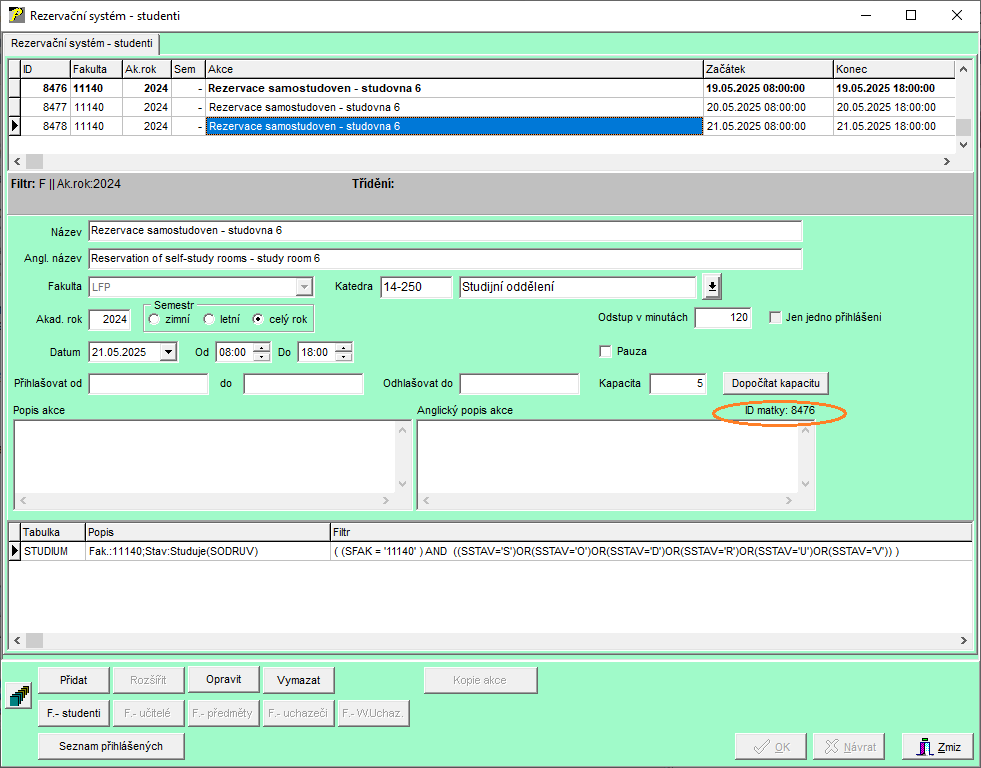This screenshot has height=768, width=981.
Task: Decrease the Do end time spinner
Action: tap(344, 357)
